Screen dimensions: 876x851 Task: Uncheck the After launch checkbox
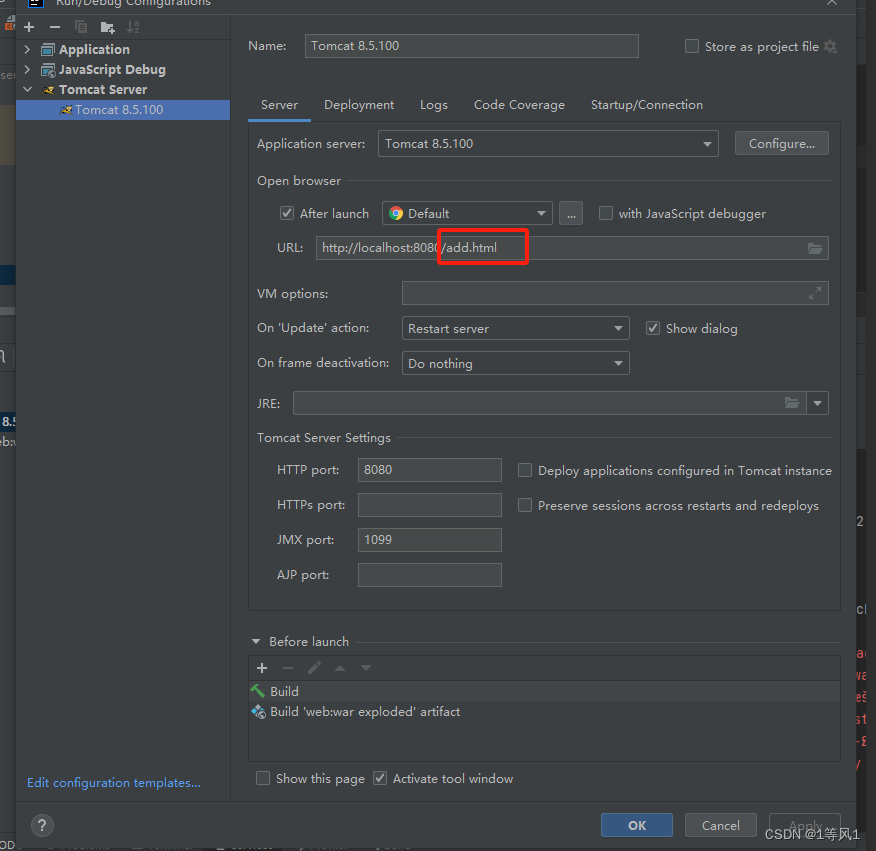click(287, 213)
